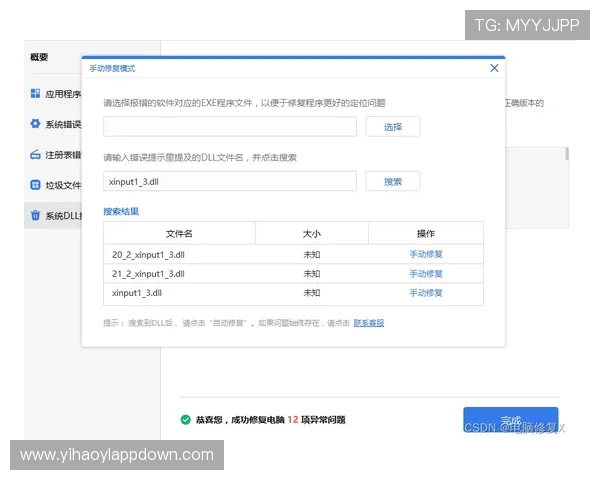Image resolution: width=600 pixels, height=480 pixels.
Task: Click the background panel scrollbar
Action: (567, 153)
